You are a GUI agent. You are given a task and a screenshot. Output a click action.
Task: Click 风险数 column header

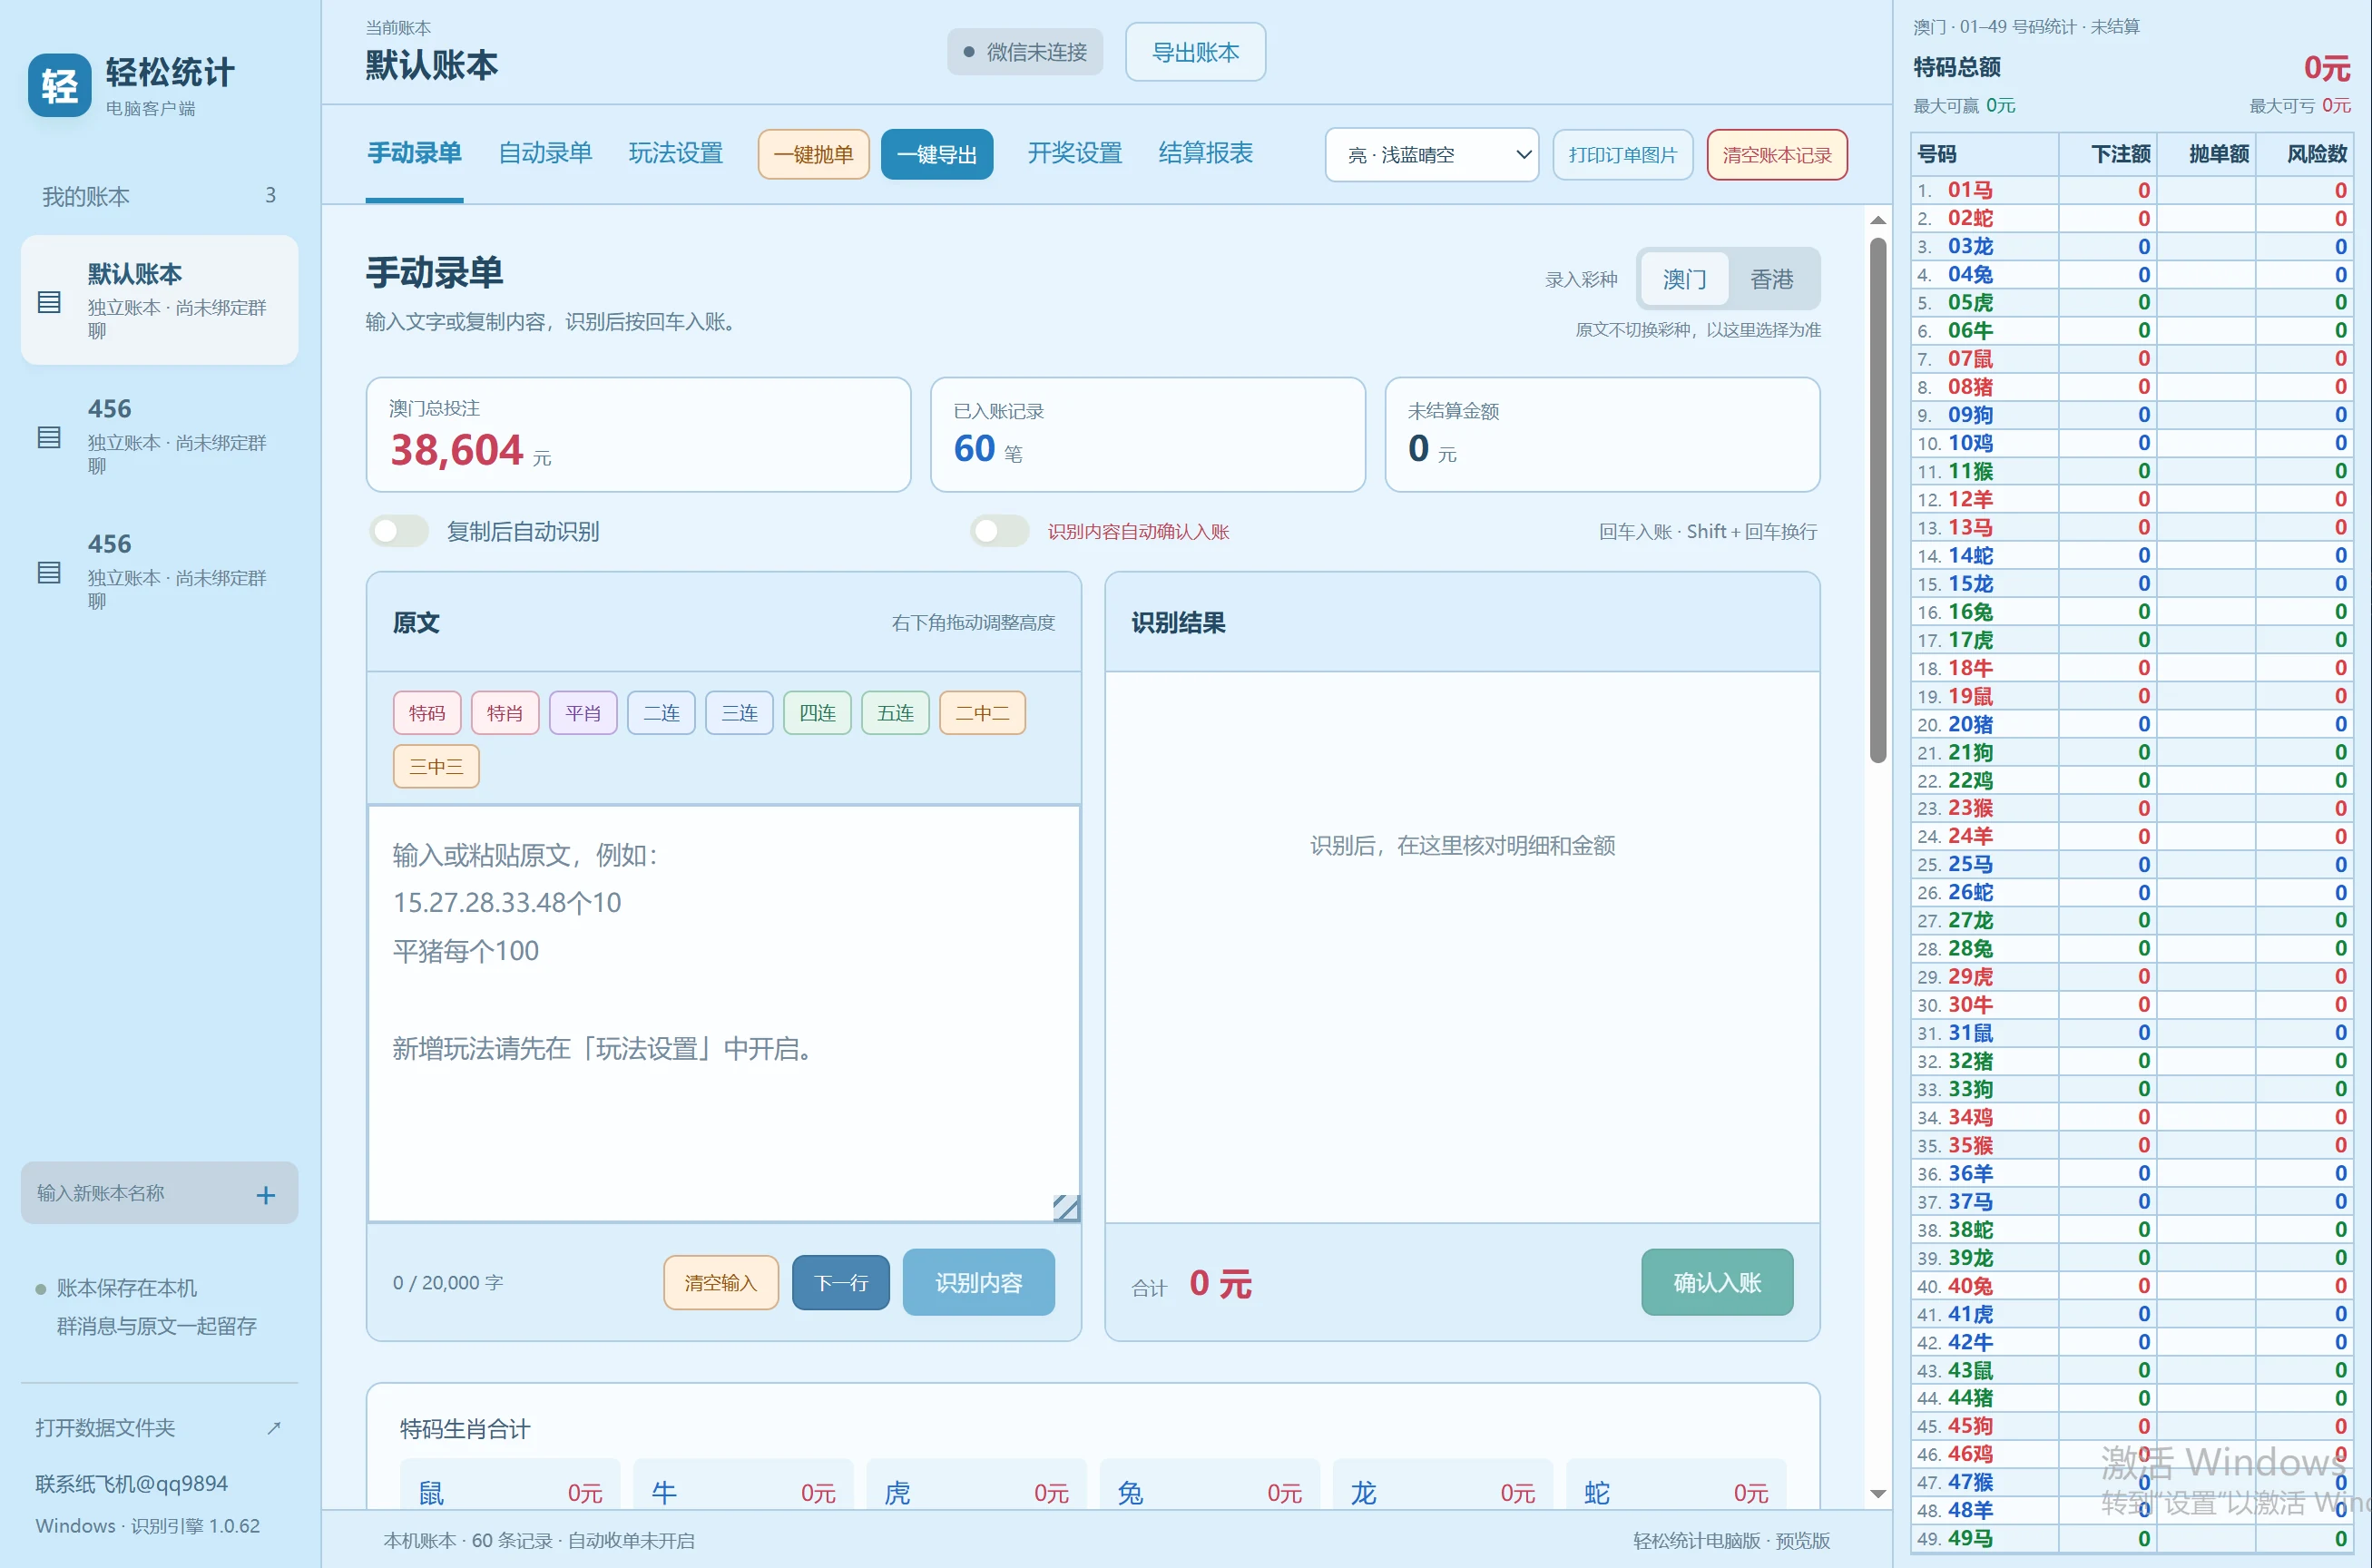(x=2304, y=154)
